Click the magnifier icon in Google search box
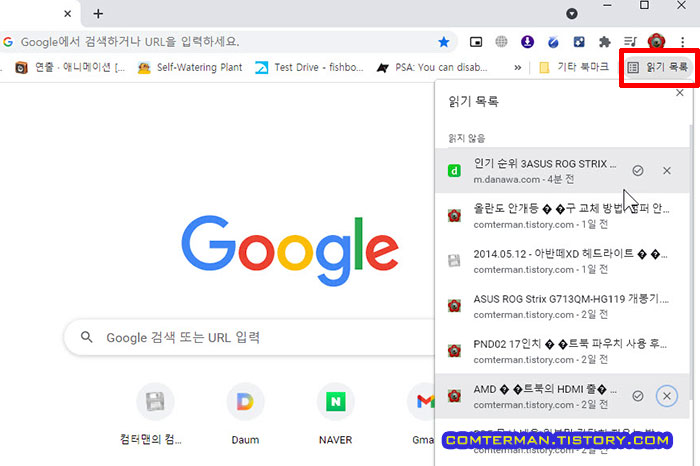Viewport: 700px width, 466px height. point(87,337)
